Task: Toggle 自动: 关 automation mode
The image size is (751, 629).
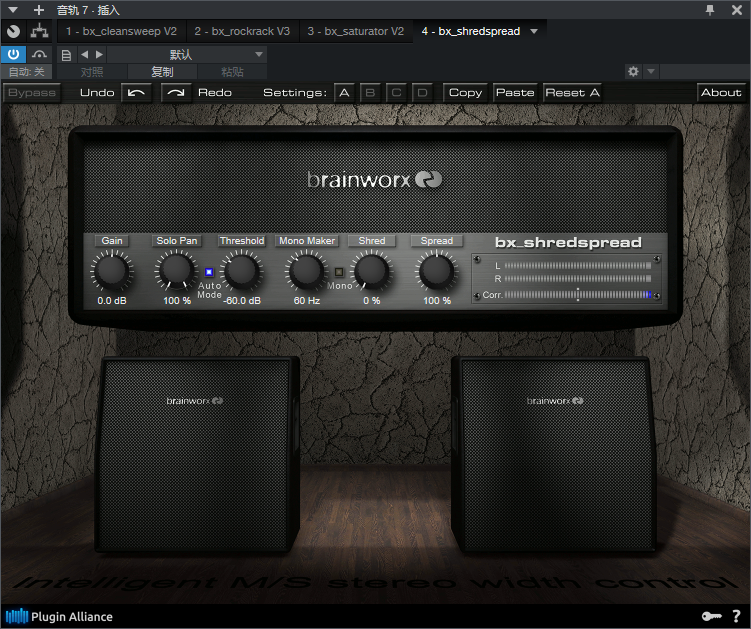Action: (x=27, y=72)
